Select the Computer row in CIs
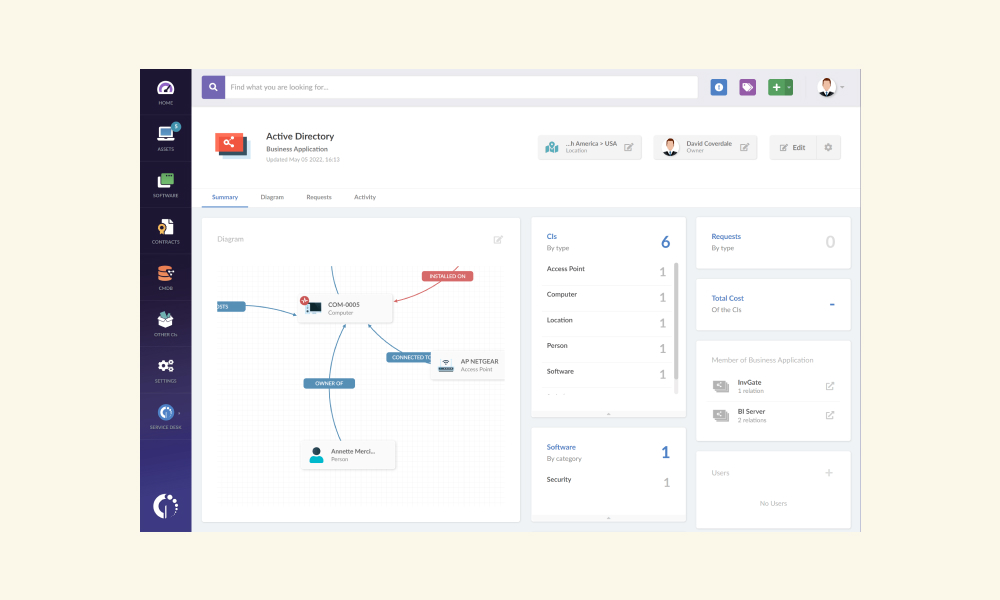 coord(606,296)
